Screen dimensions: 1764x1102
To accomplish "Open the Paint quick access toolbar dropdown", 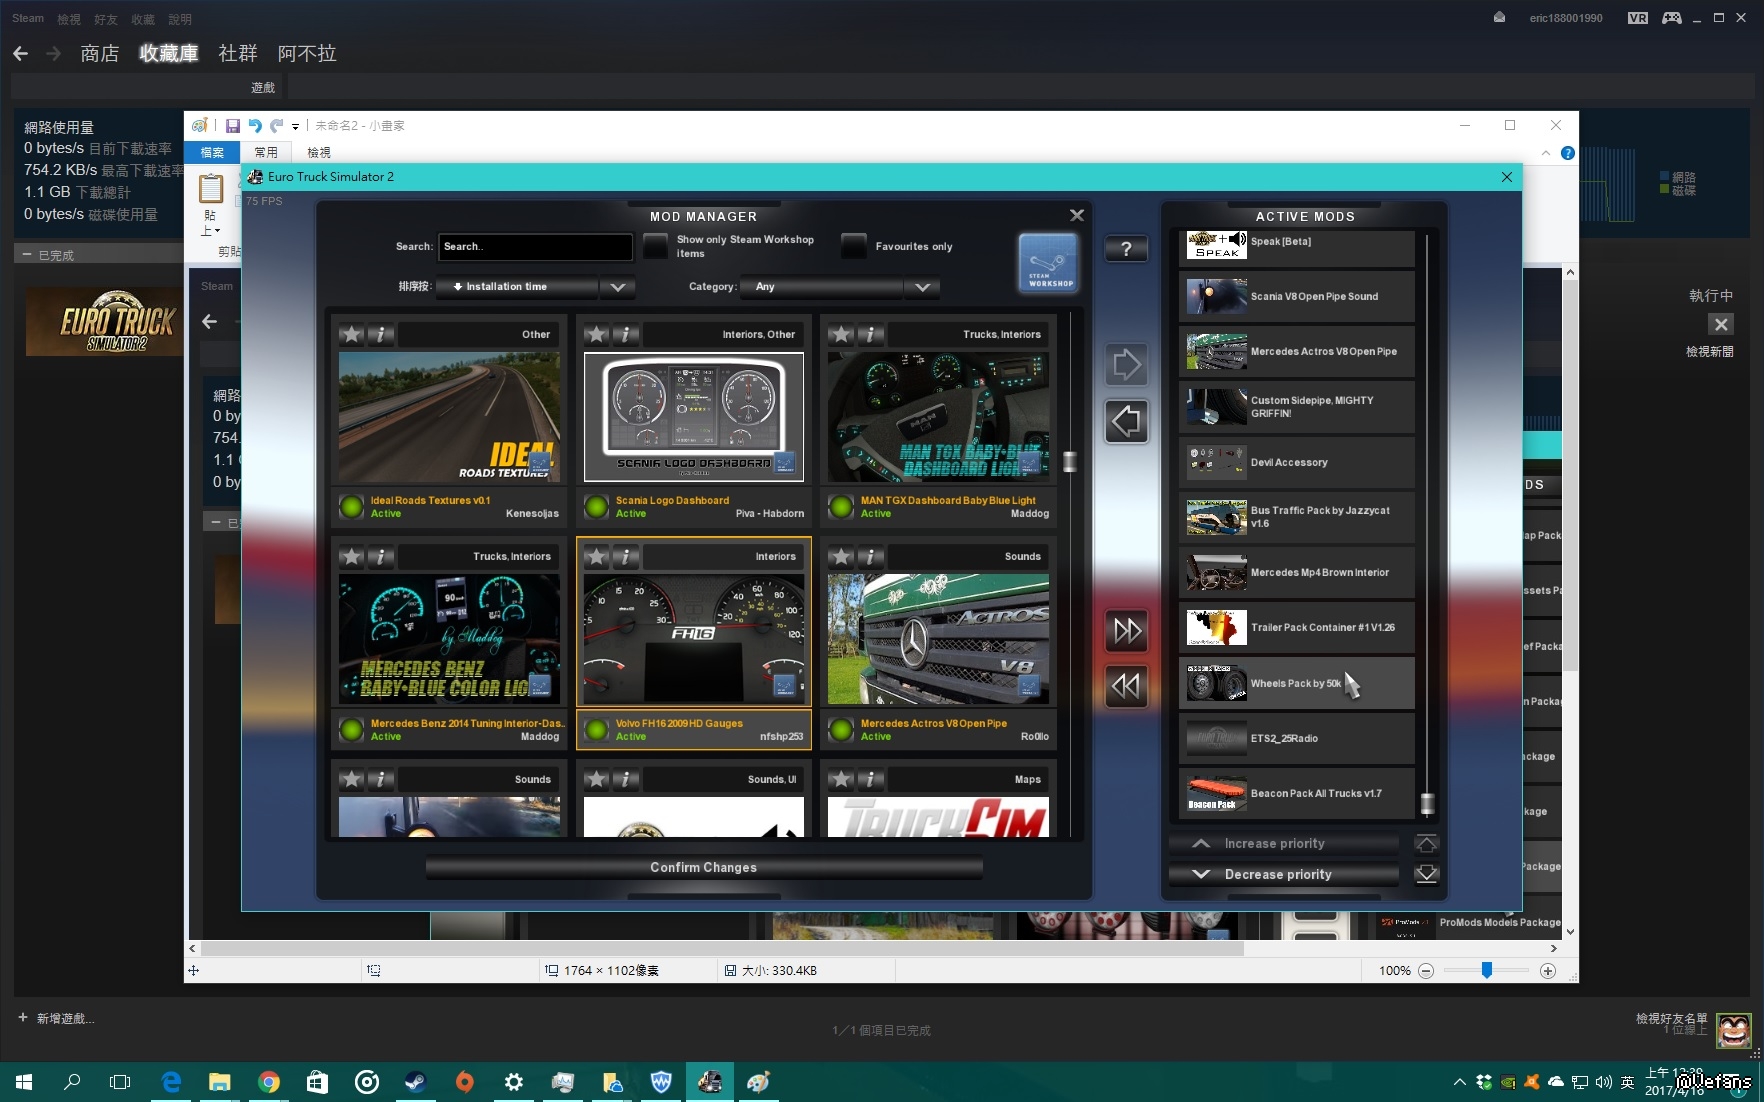I will coord(295,127).
